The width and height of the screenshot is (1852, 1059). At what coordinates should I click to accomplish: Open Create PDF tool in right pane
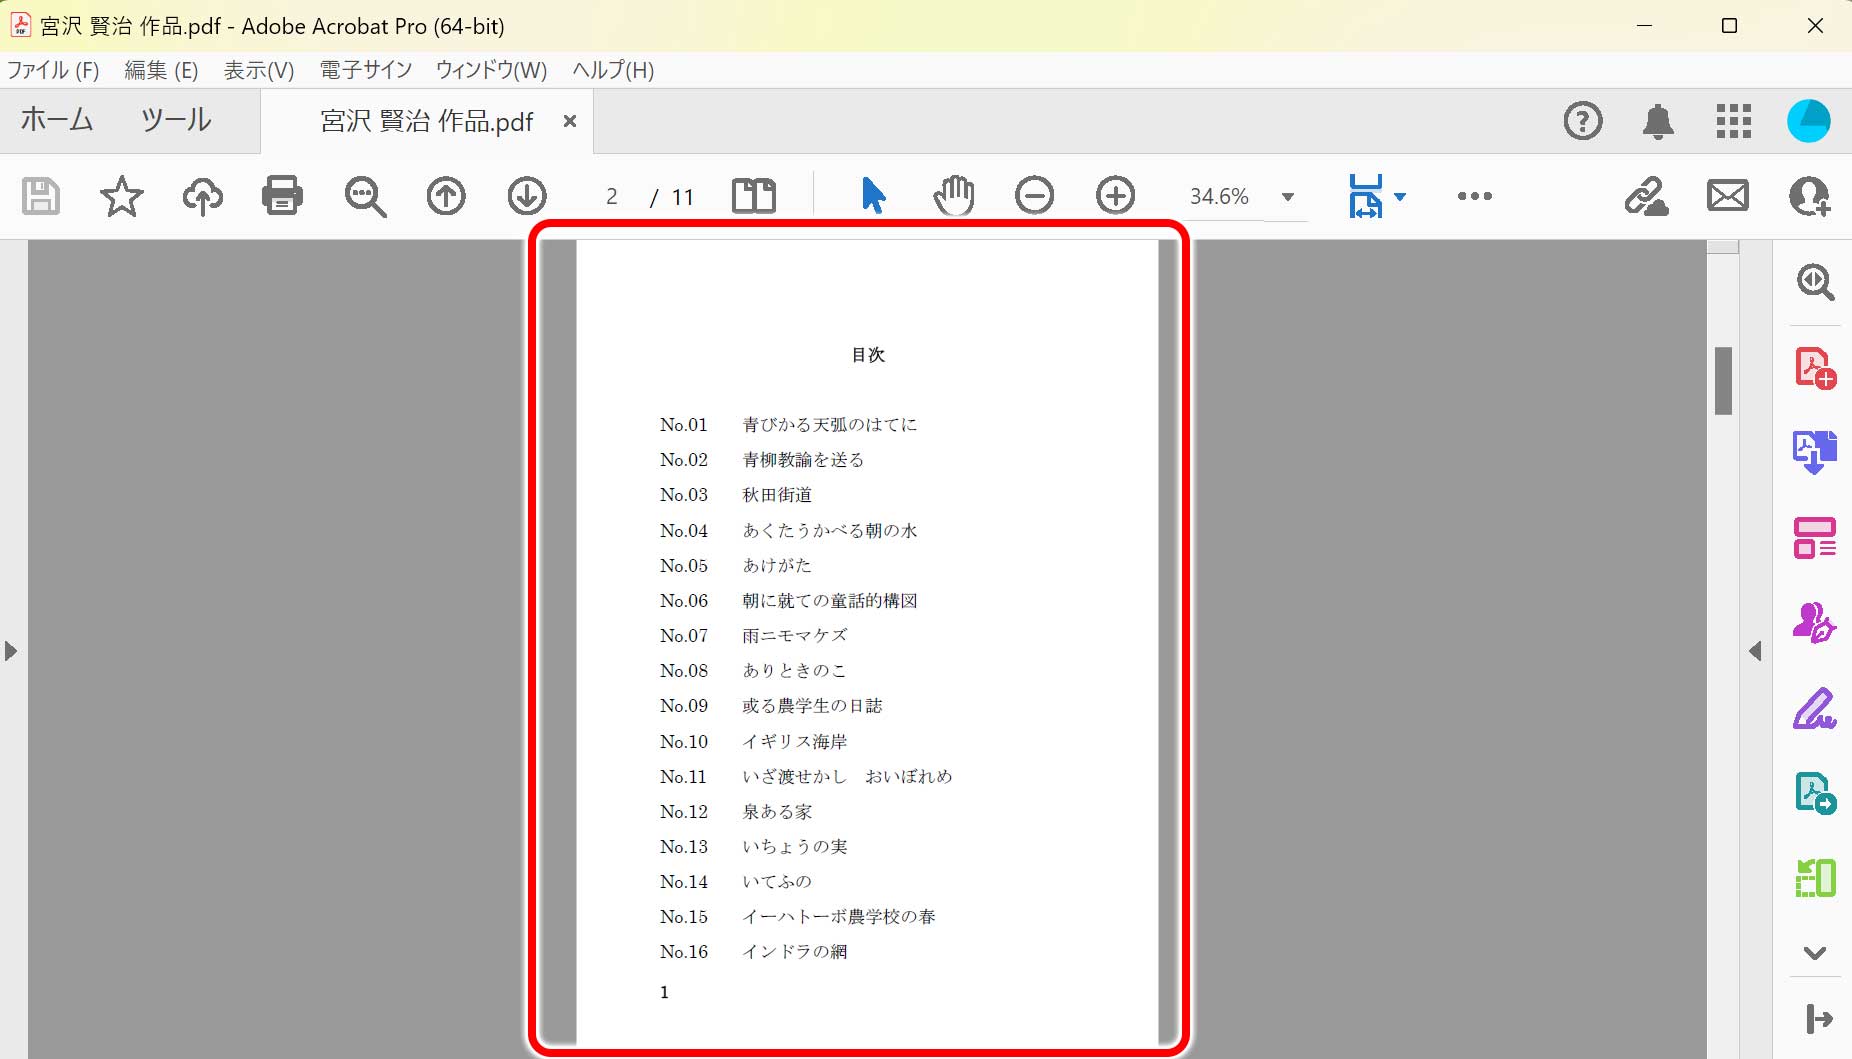click(1815, 367)
